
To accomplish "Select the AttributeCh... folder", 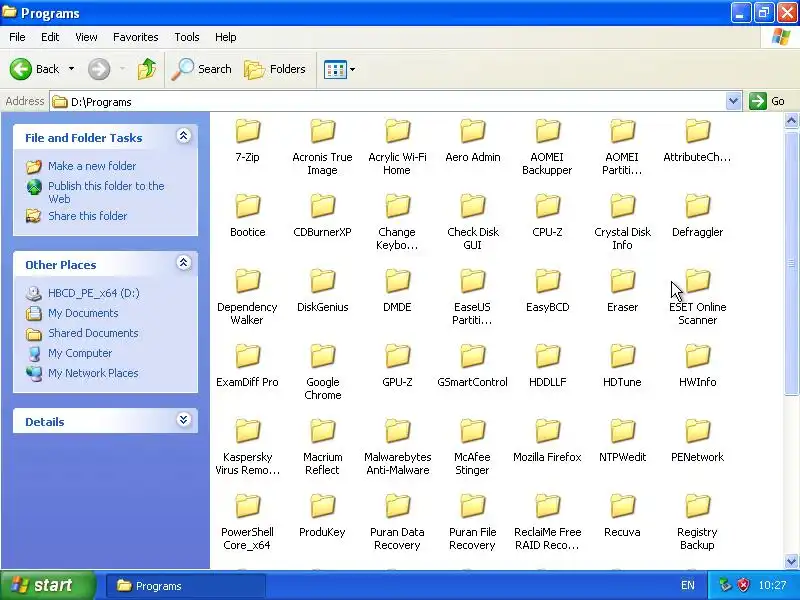I will [697, 141].
